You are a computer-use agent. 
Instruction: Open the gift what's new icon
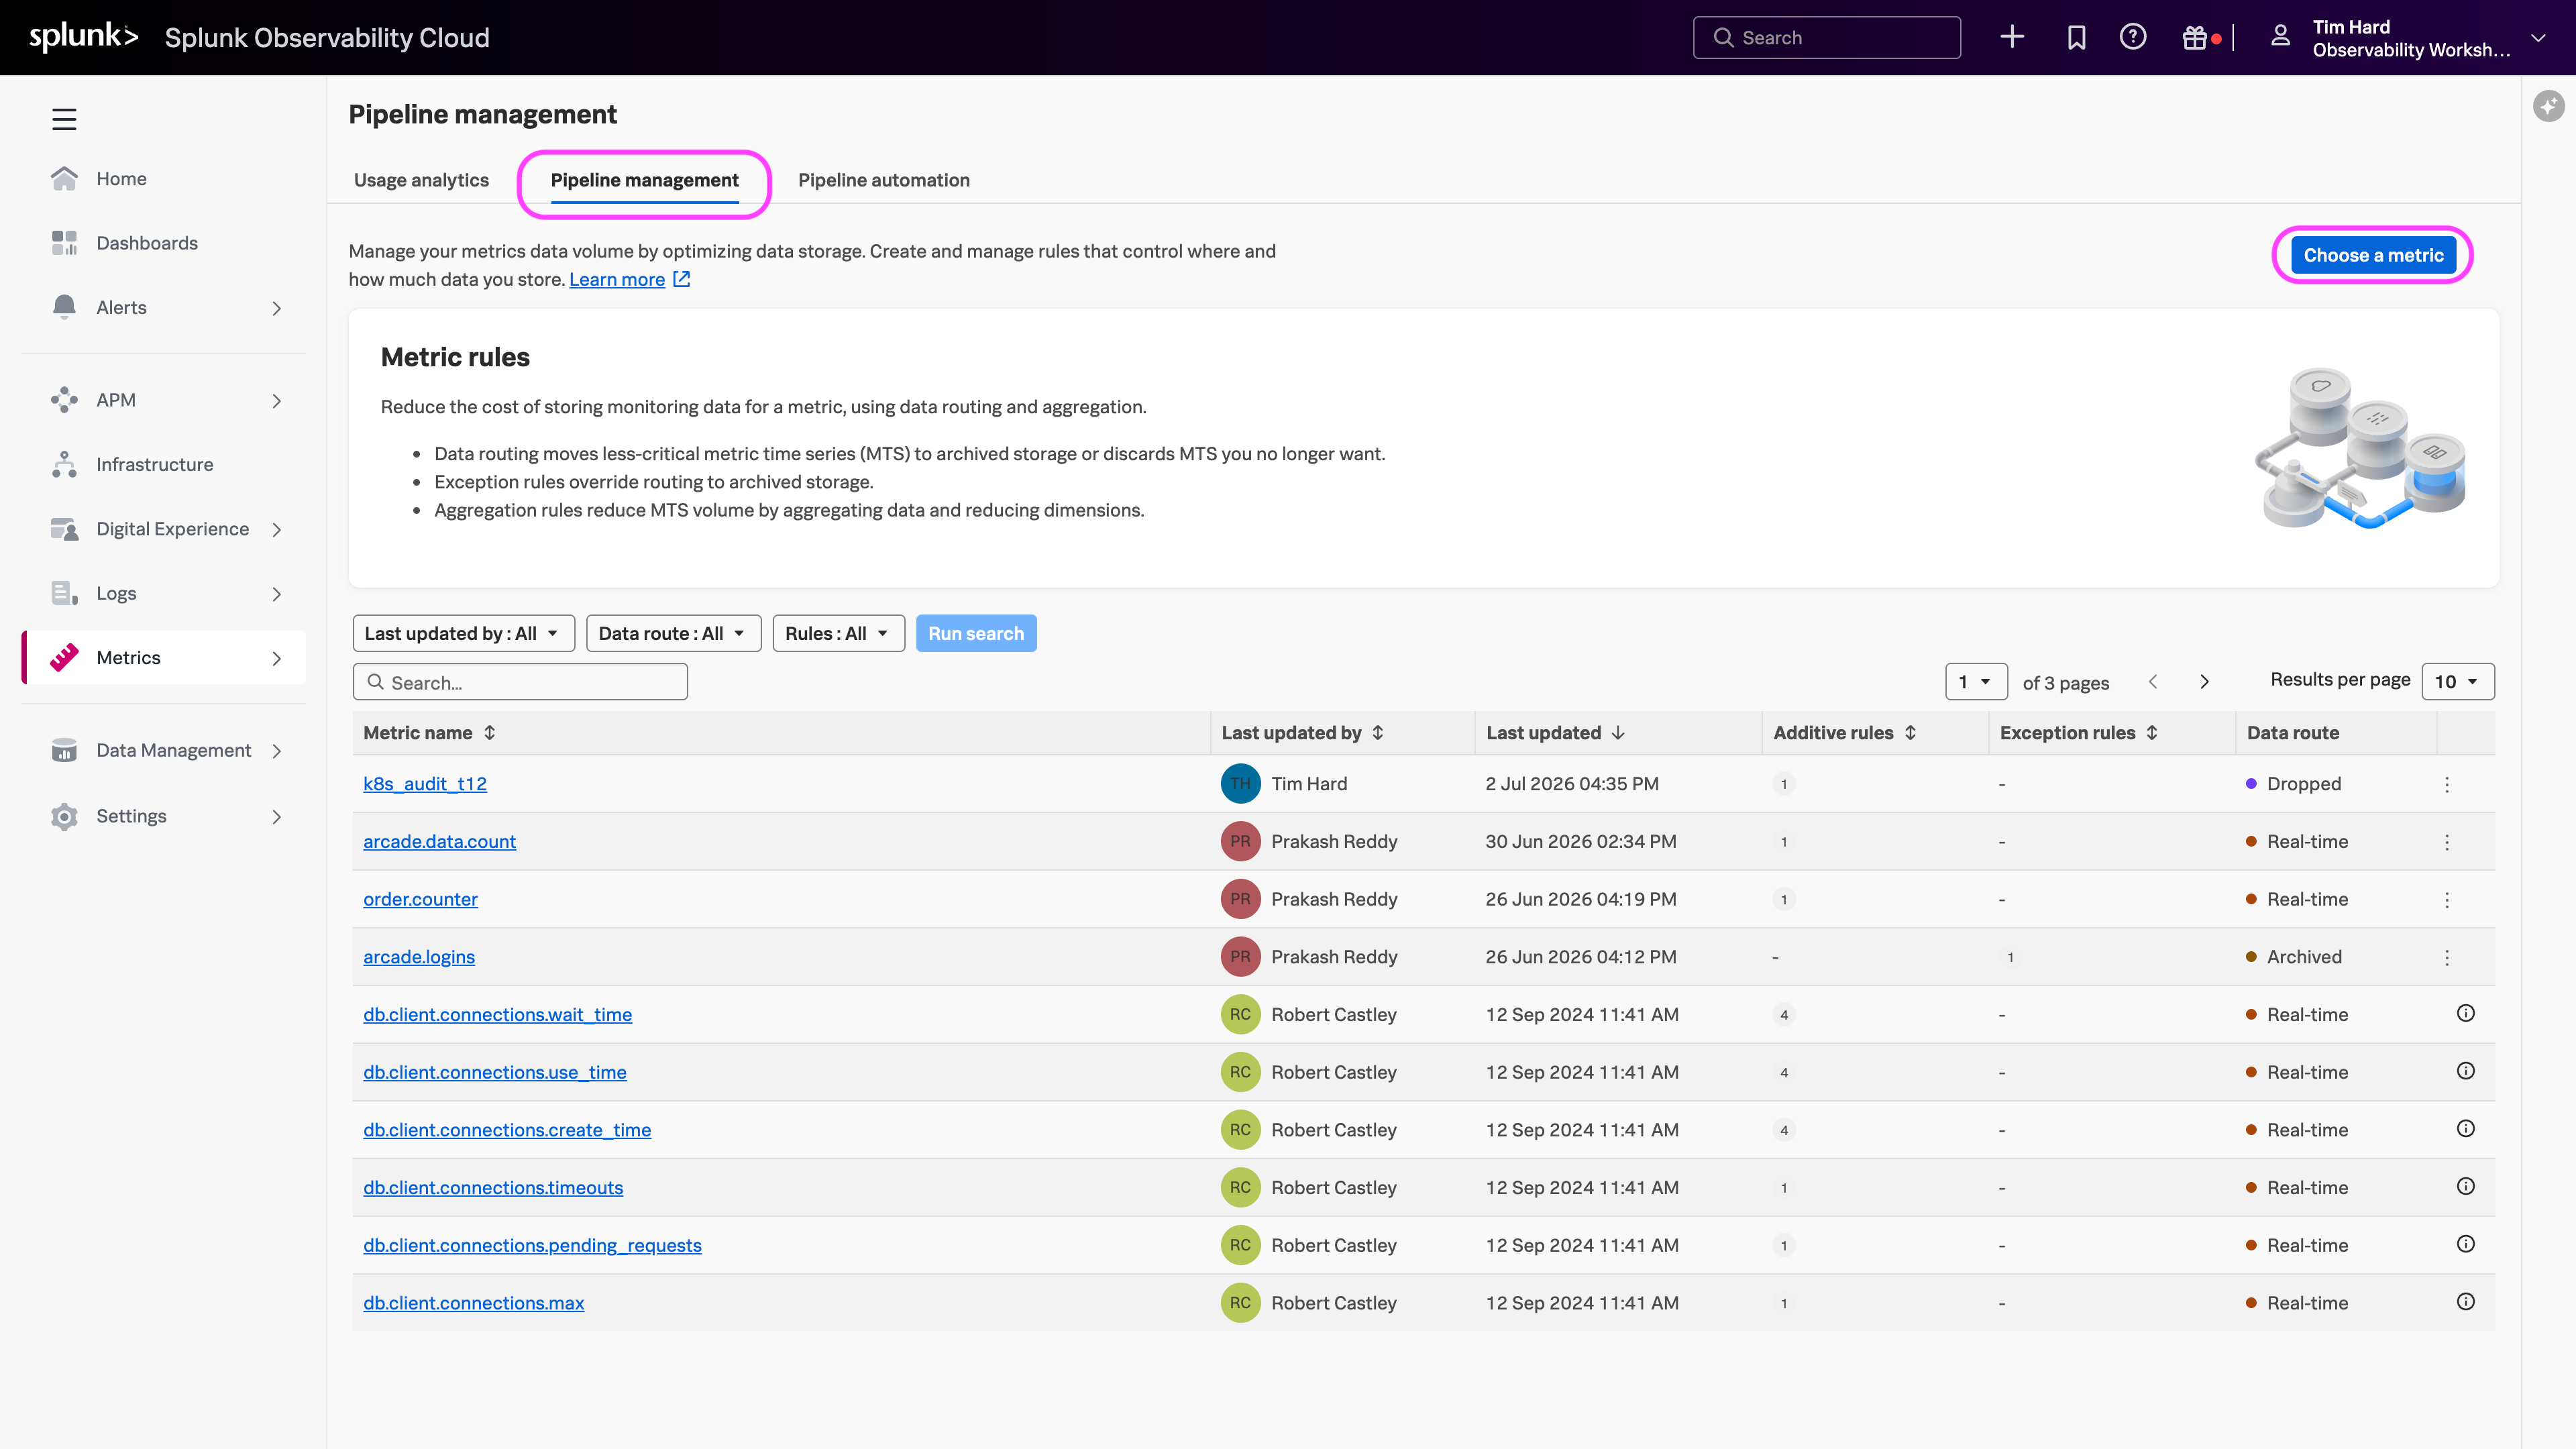[2194, 37]
